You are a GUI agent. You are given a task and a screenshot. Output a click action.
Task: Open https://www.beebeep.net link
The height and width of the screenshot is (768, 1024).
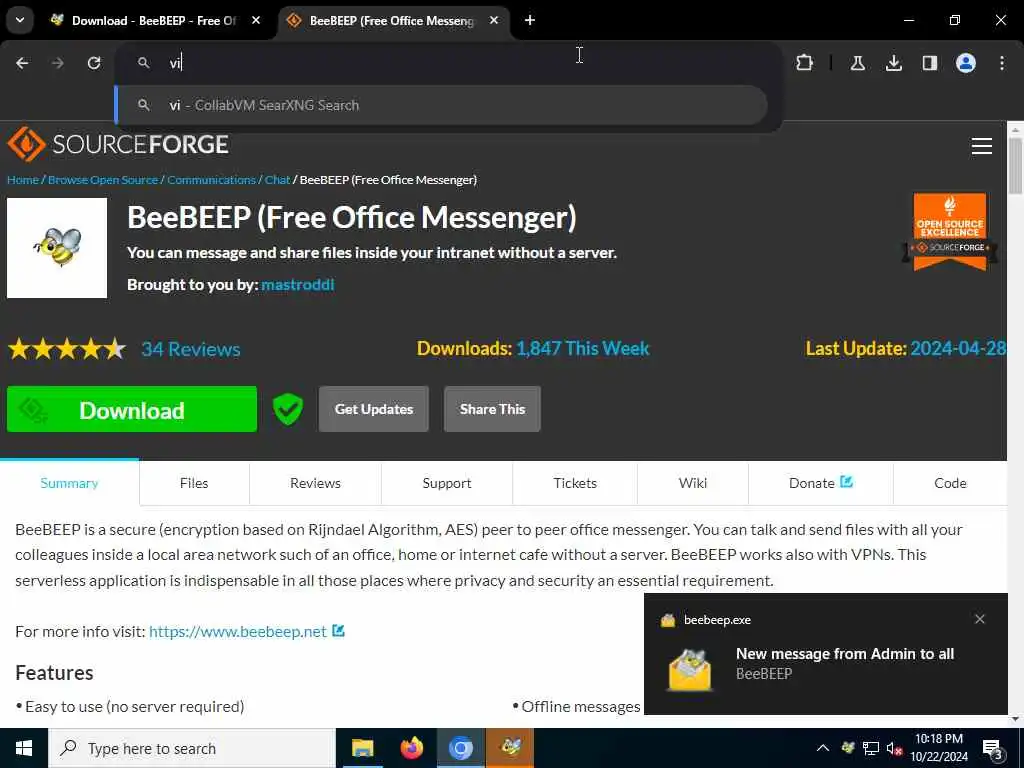coord(238,632)
